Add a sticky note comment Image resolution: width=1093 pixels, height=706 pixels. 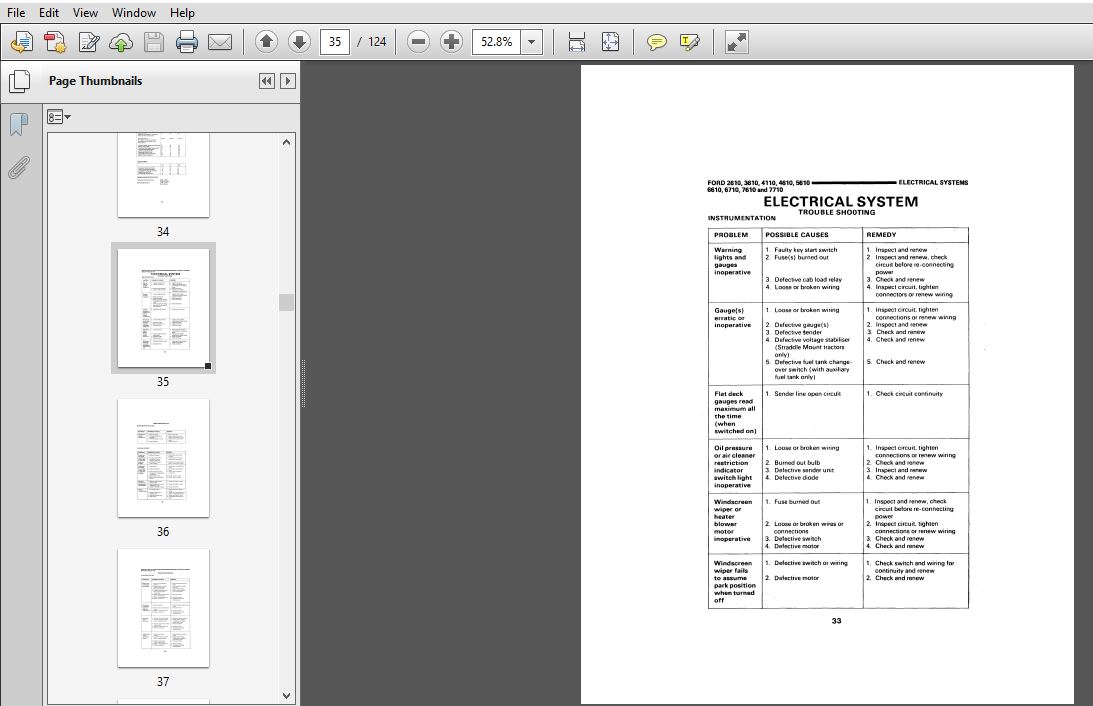[x=656, y=42]
